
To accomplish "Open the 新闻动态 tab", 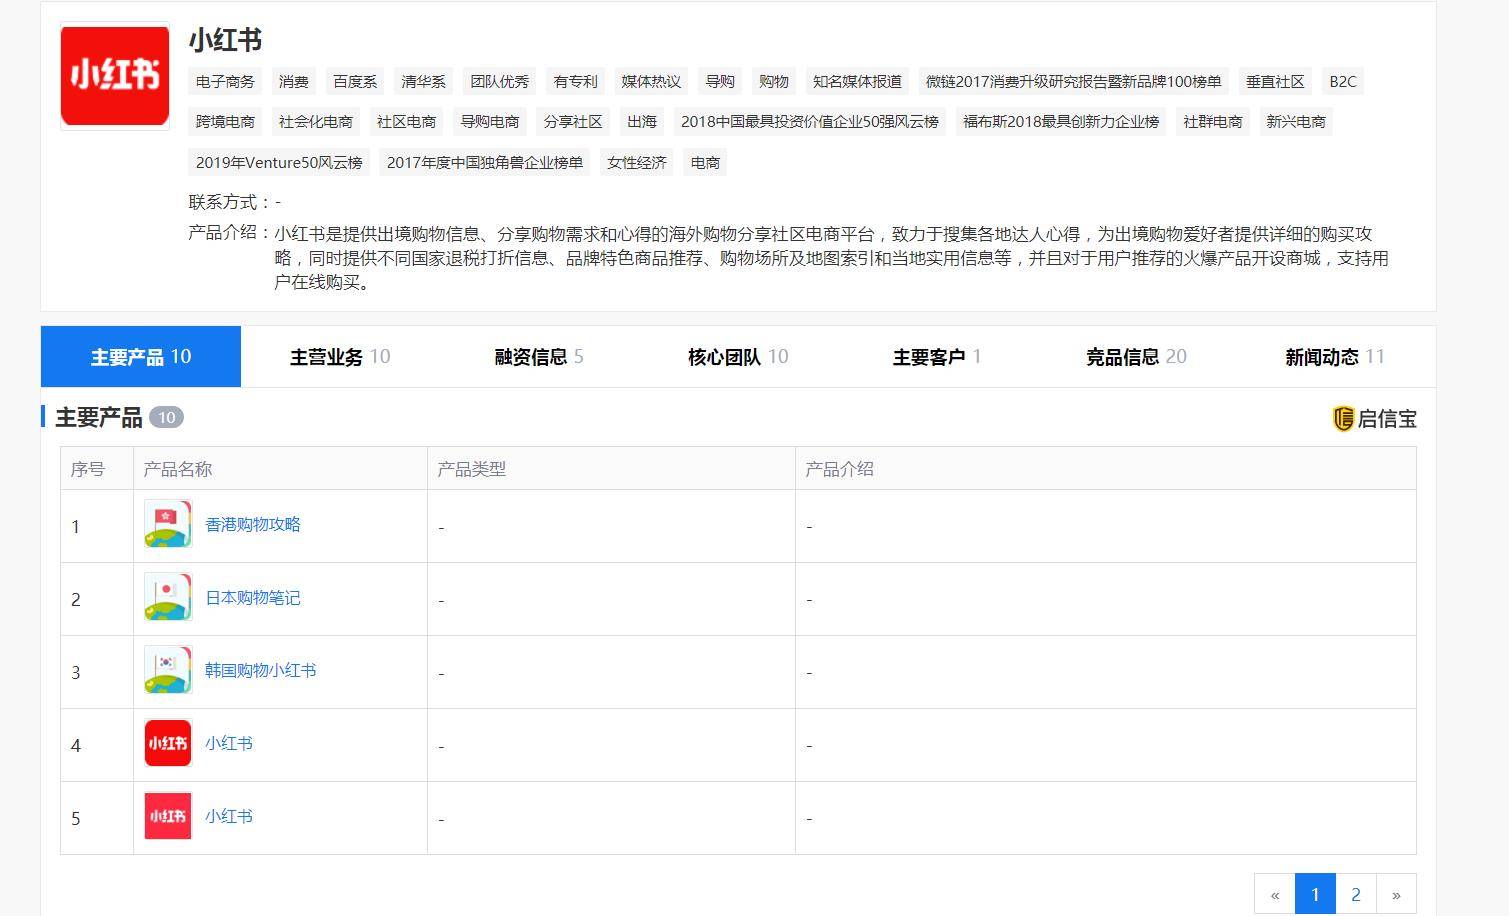I will coord(1335,357).
